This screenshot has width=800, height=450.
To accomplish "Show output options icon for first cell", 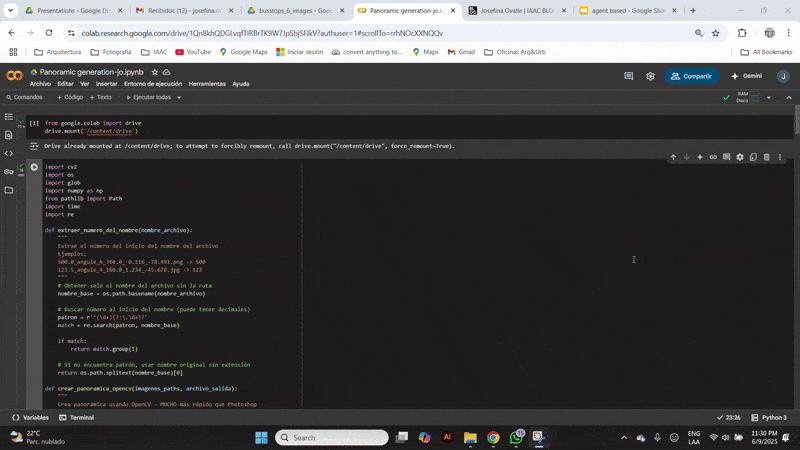I will 34,146.
